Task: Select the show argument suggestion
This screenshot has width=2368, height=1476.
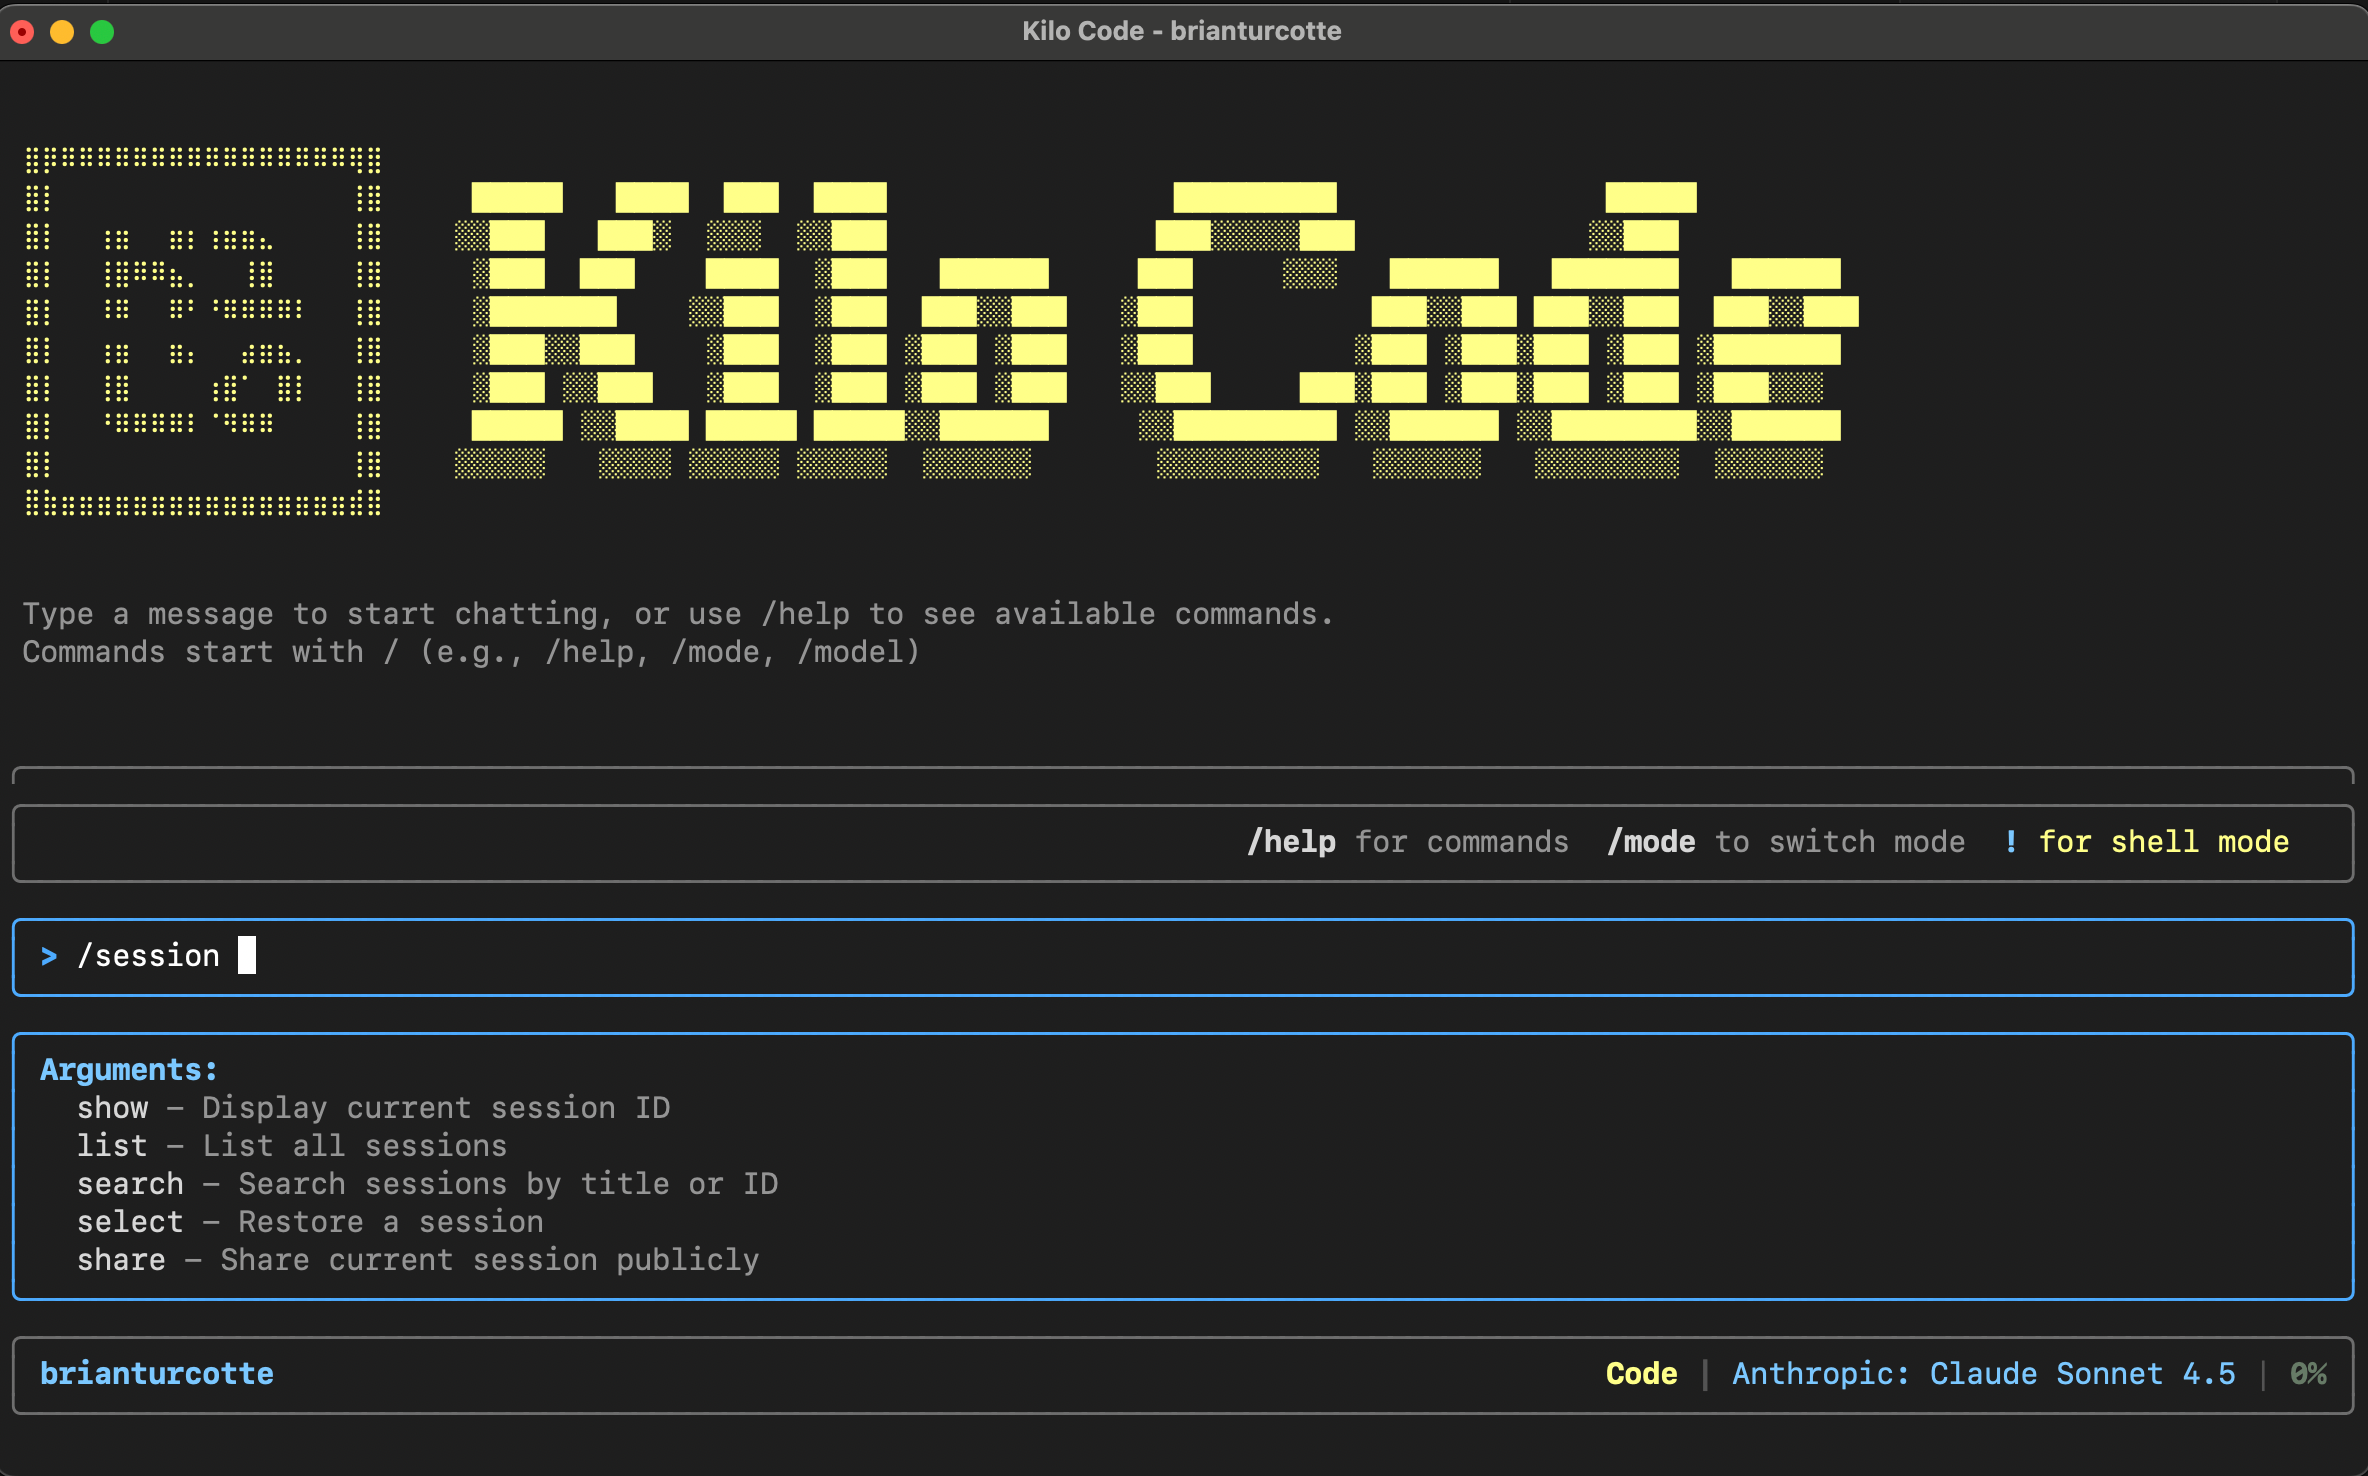Action: click(x=113, y=1108)
